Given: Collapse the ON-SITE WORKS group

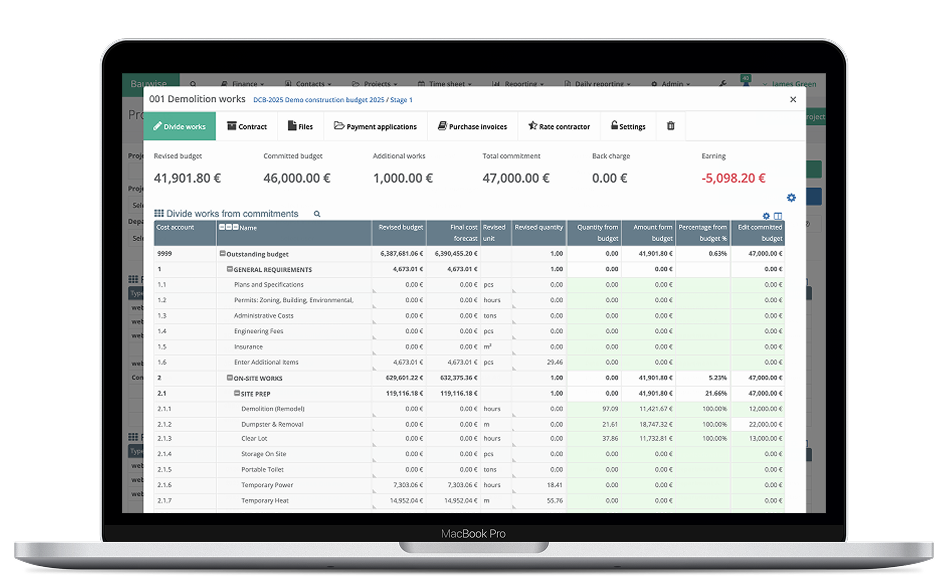Looking at the screenshot, I should (x=230, y=378).
